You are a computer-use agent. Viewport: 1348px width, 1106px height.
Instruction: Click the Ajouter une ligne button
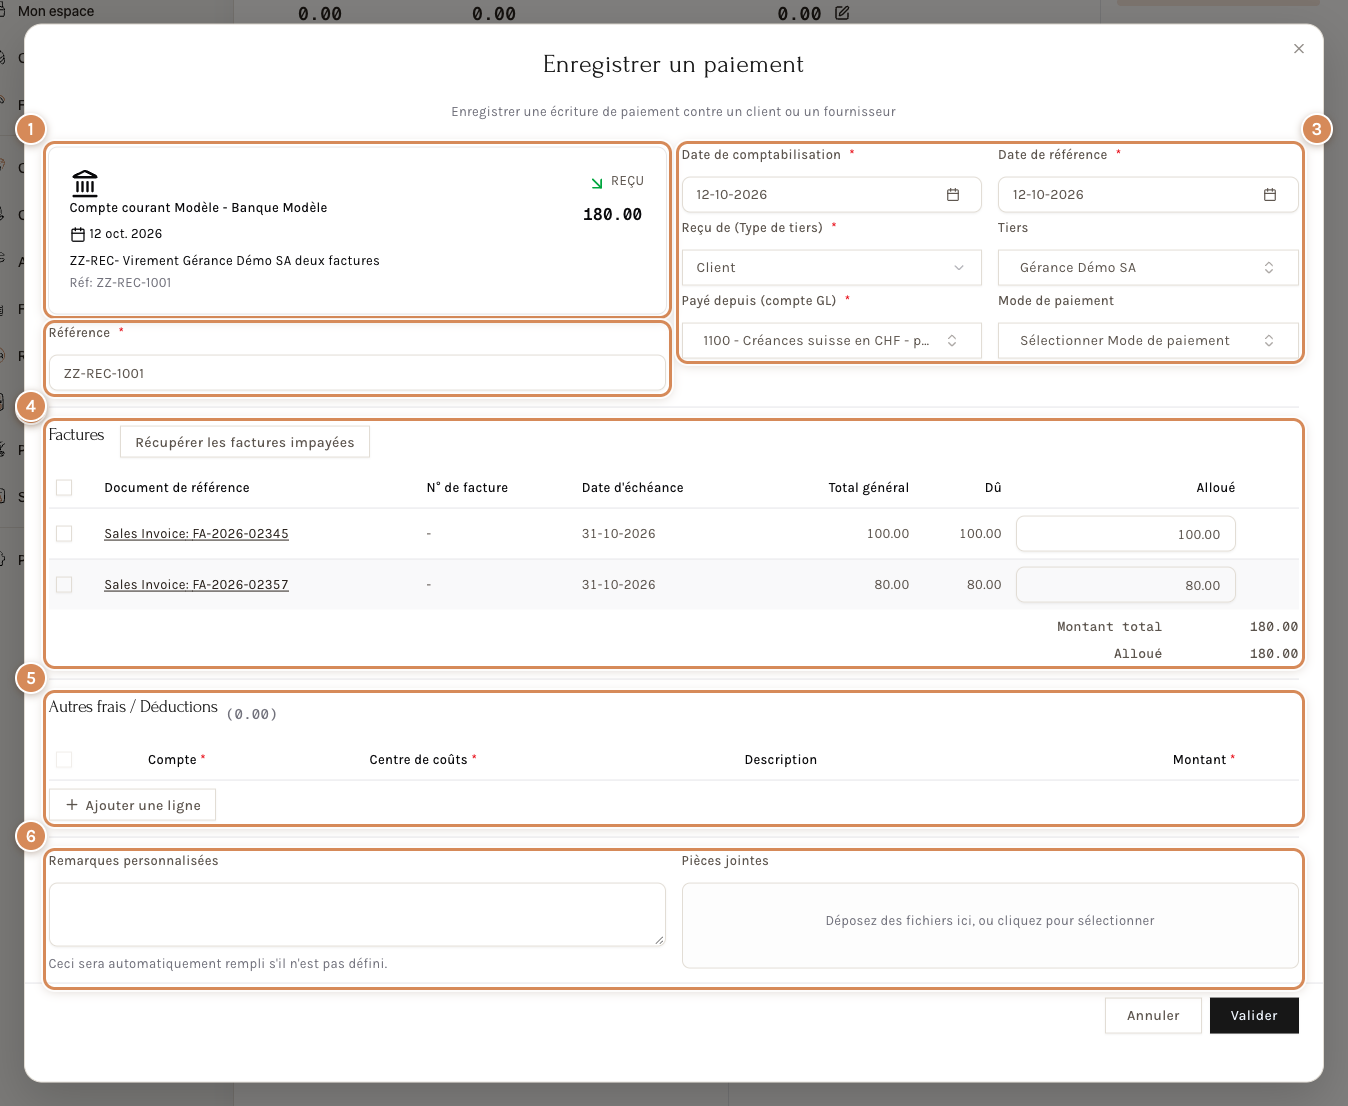133,805
